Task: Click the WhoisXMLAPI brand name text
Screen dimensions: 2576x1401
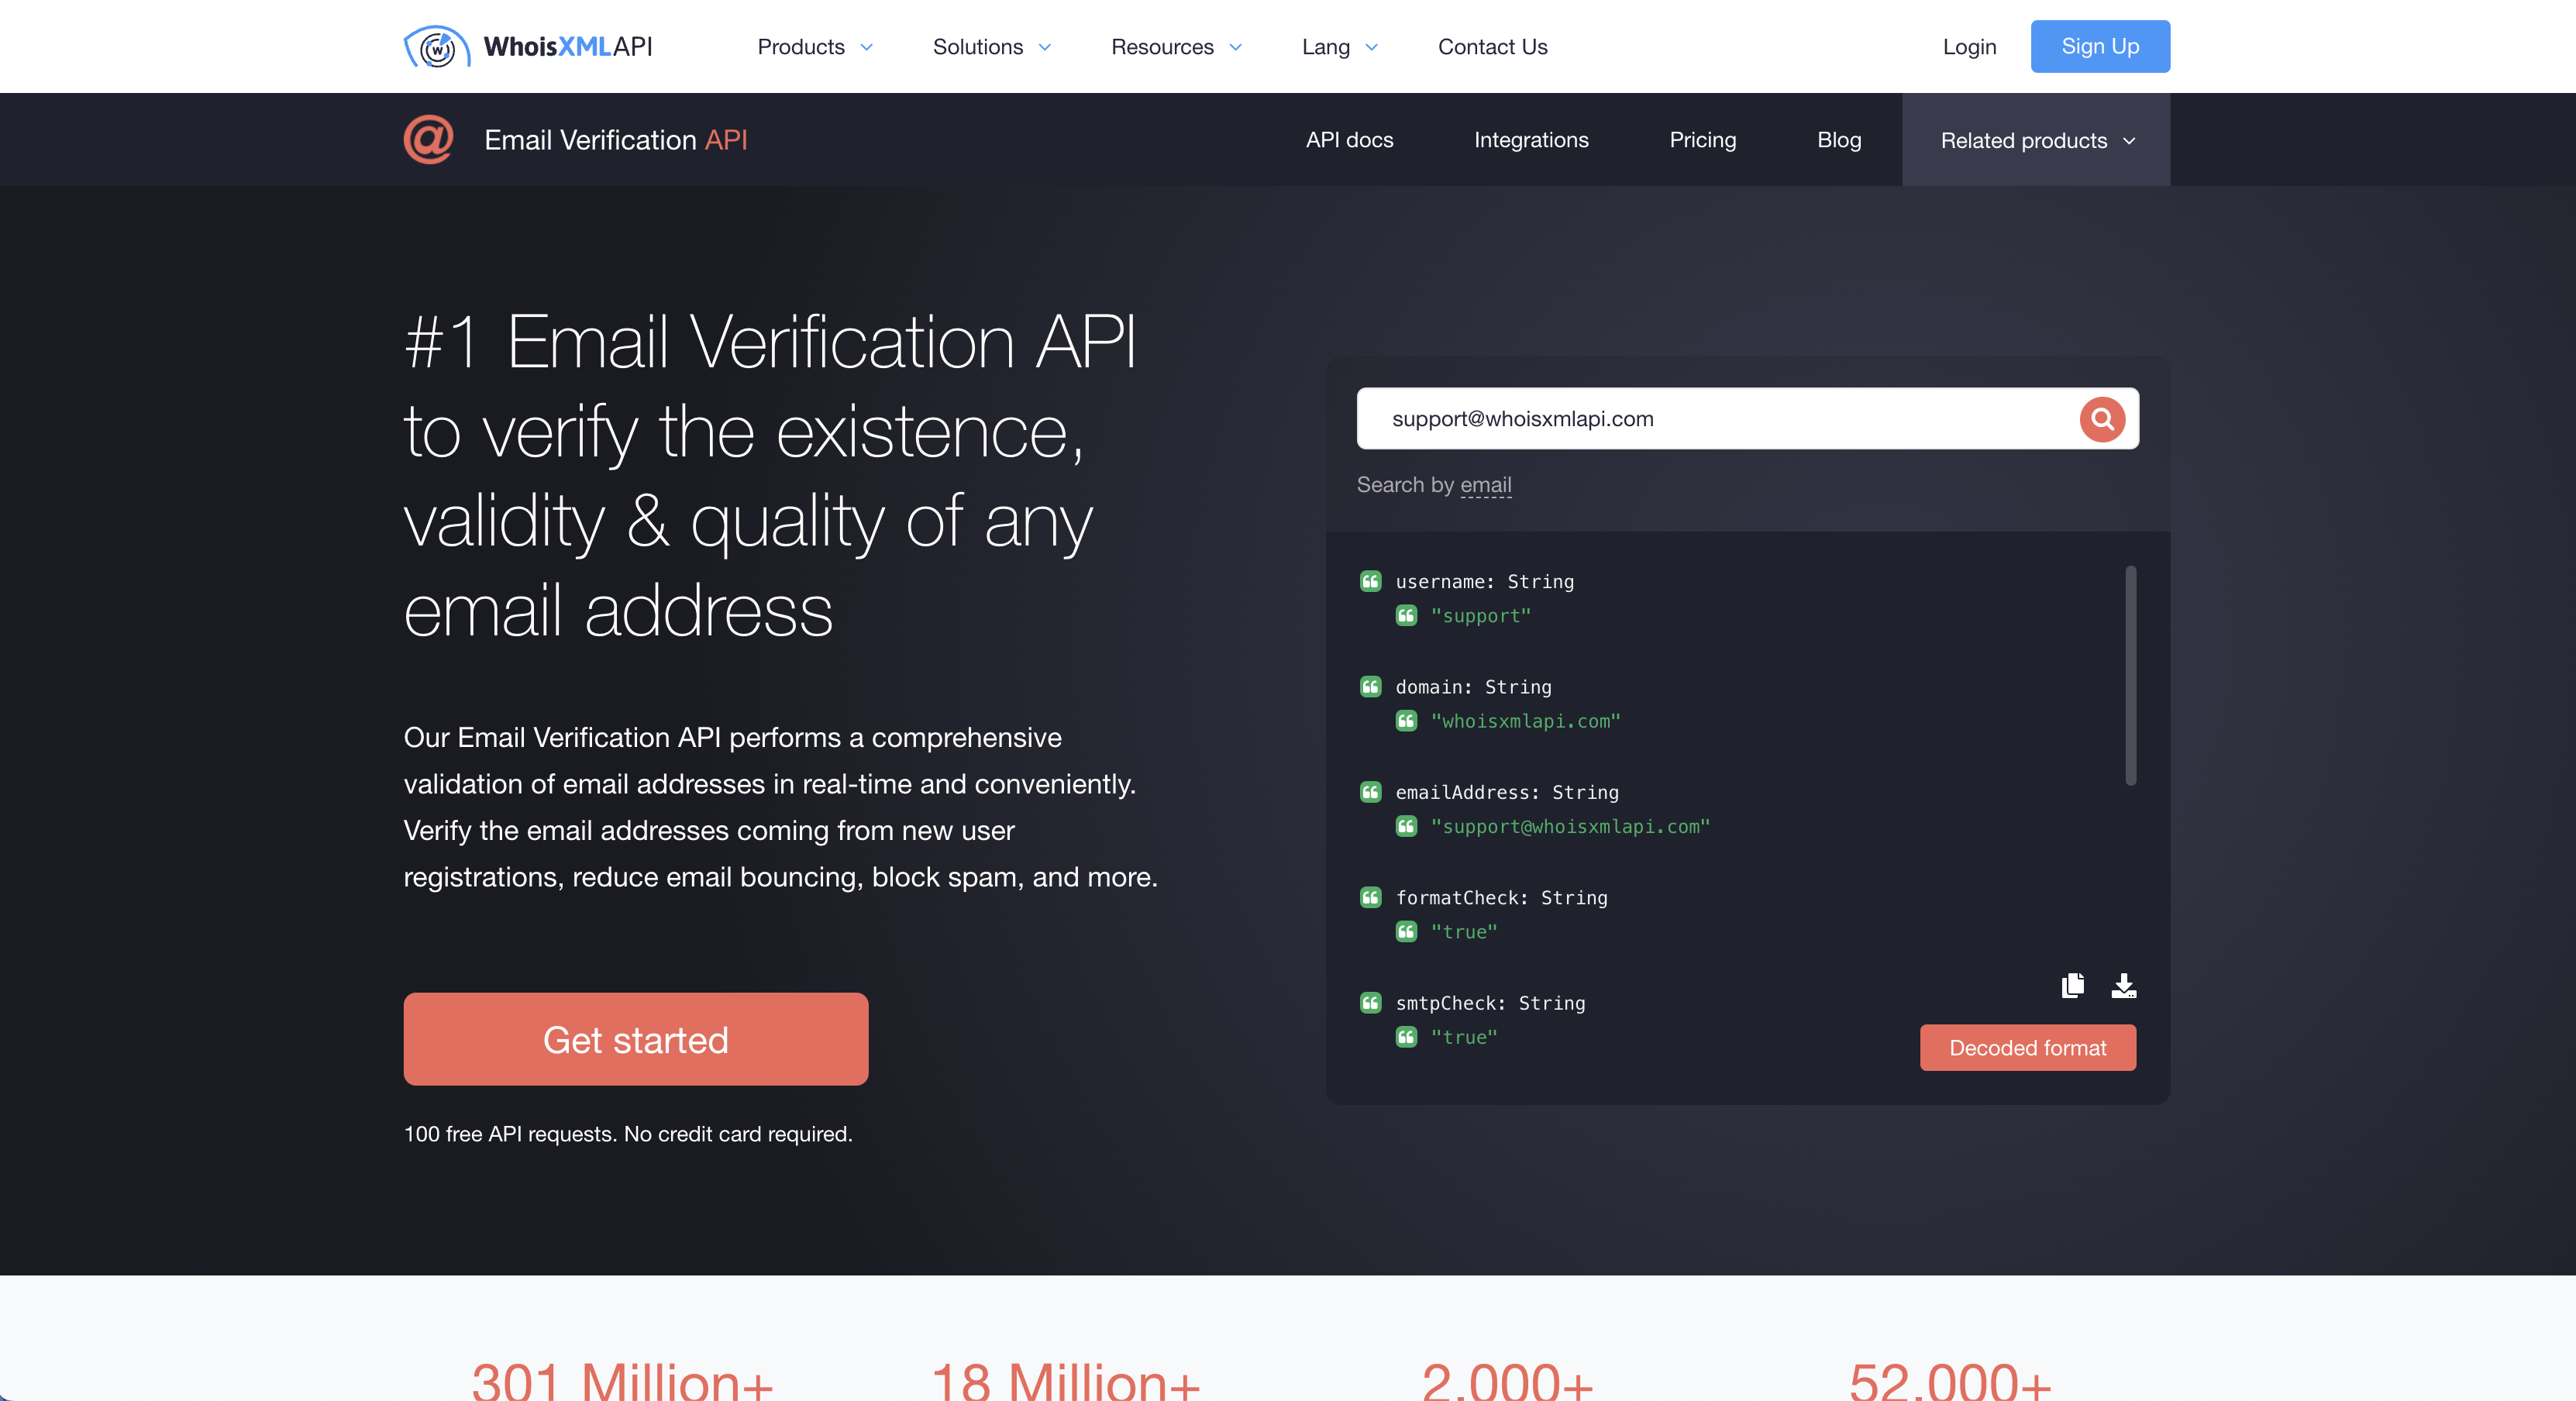Action: (567, 47)
